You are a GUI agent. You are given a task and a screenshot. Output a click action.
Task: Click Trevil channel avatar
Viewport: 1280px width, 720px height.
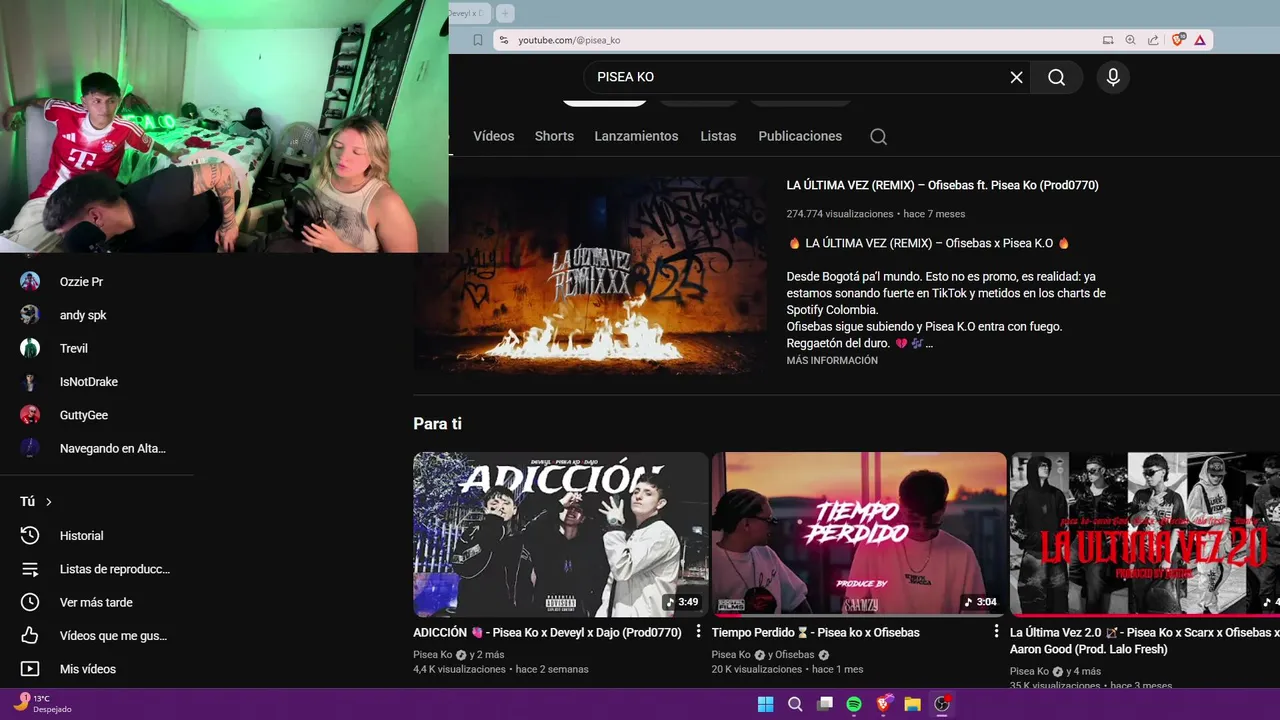pyautogui.click(x=30, y=348)
